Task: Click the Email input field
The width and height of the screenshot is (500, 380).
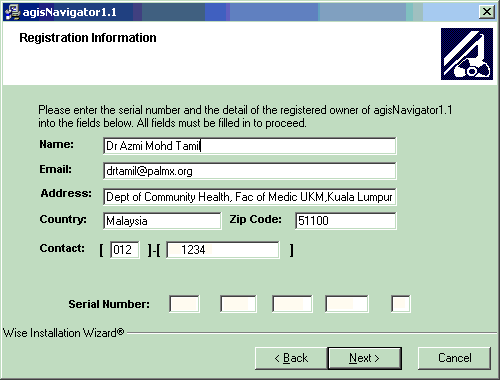Action: coord(250,171)
